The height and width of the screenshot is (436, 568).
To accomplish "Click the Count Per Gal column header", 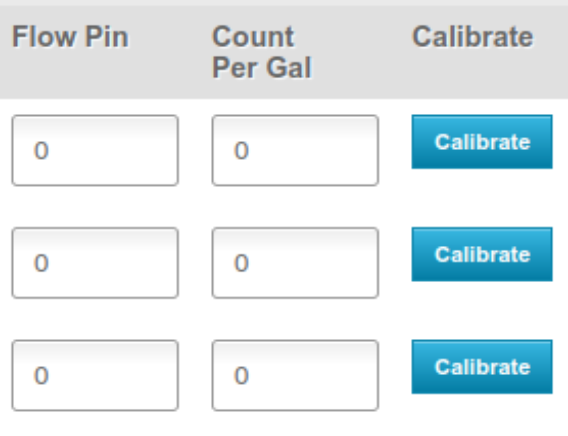I will tap(262, 52).
